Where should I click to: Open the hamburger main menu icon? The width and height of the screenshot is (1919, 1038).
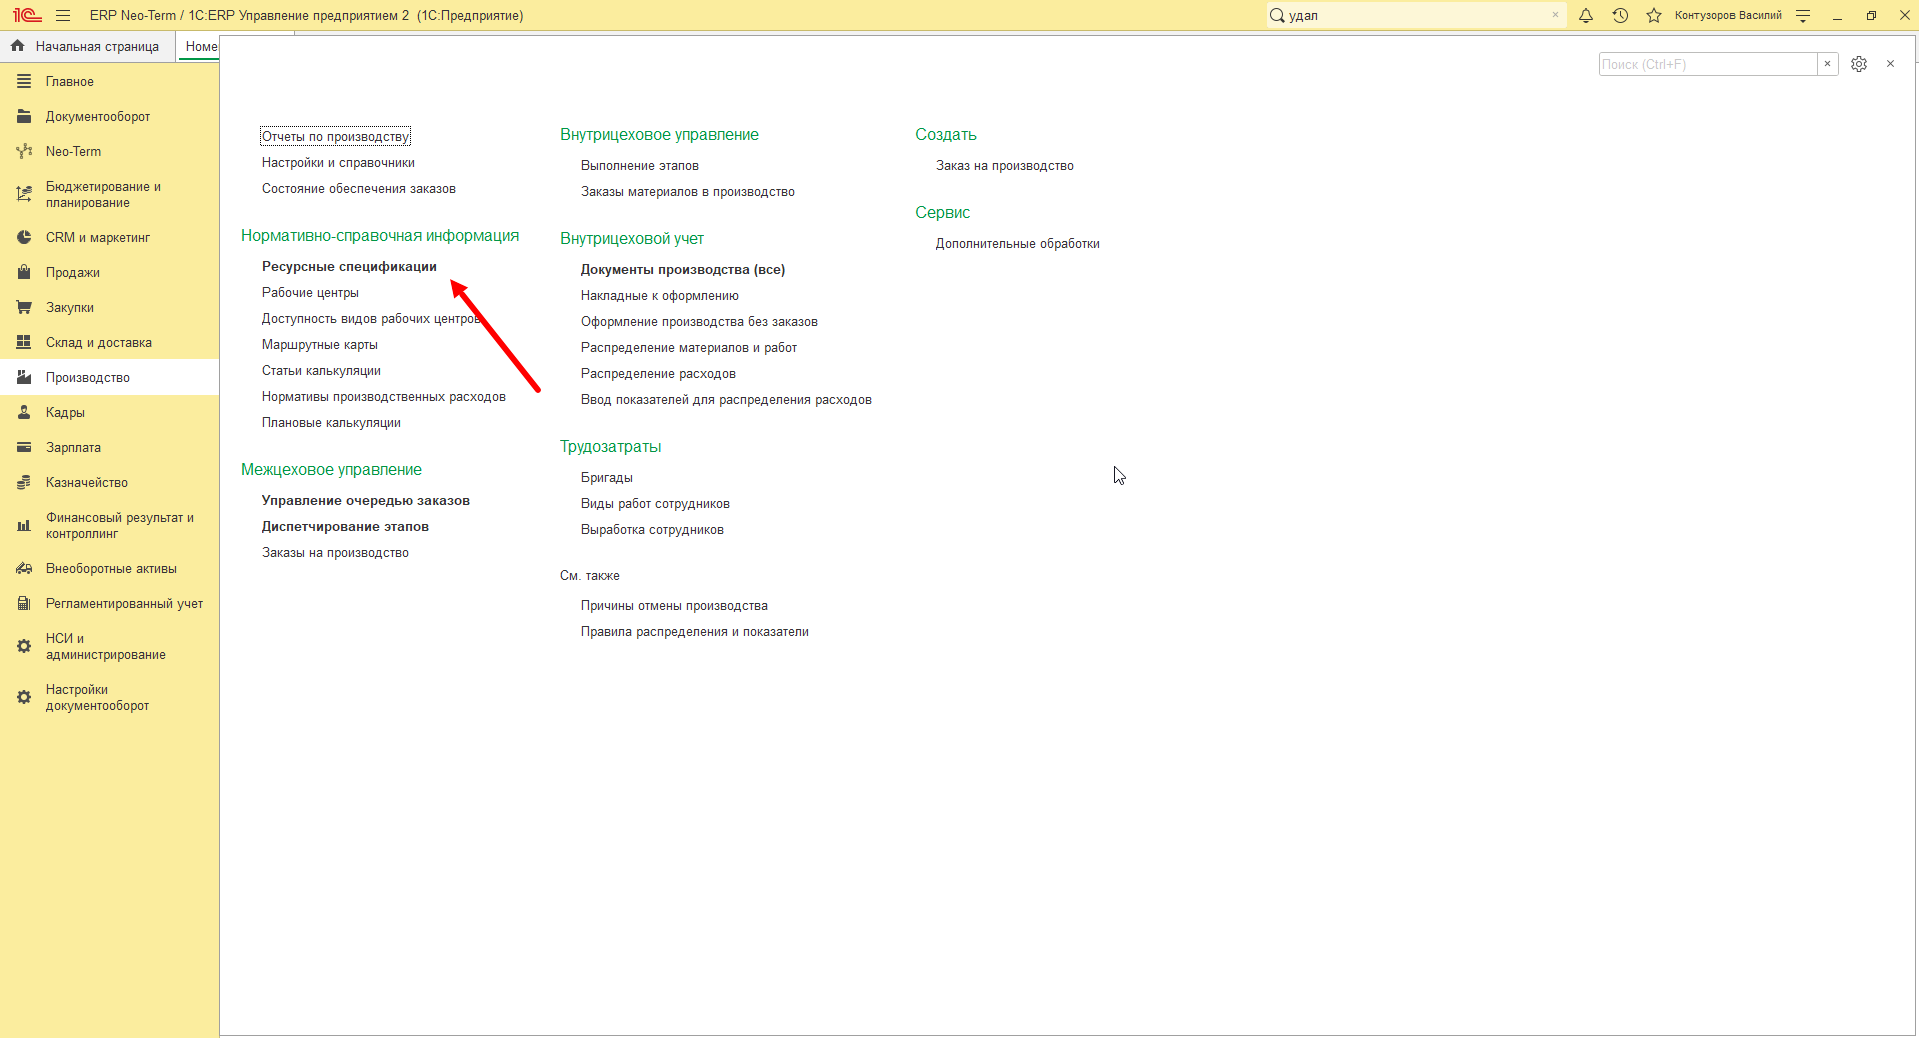(63, 15)
